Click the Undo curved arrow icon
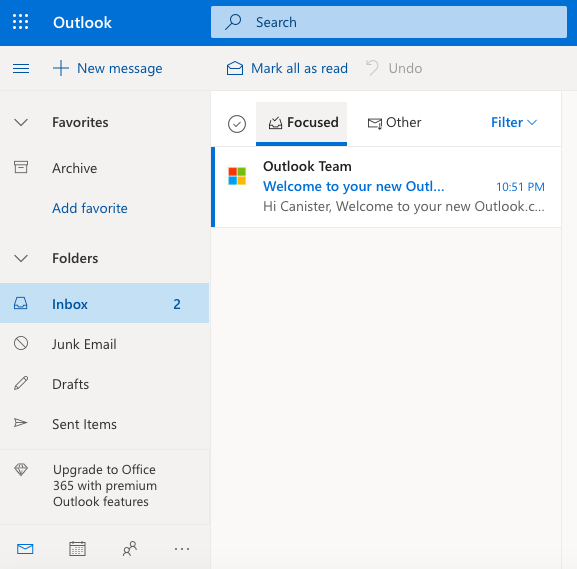 coord(372,68)
